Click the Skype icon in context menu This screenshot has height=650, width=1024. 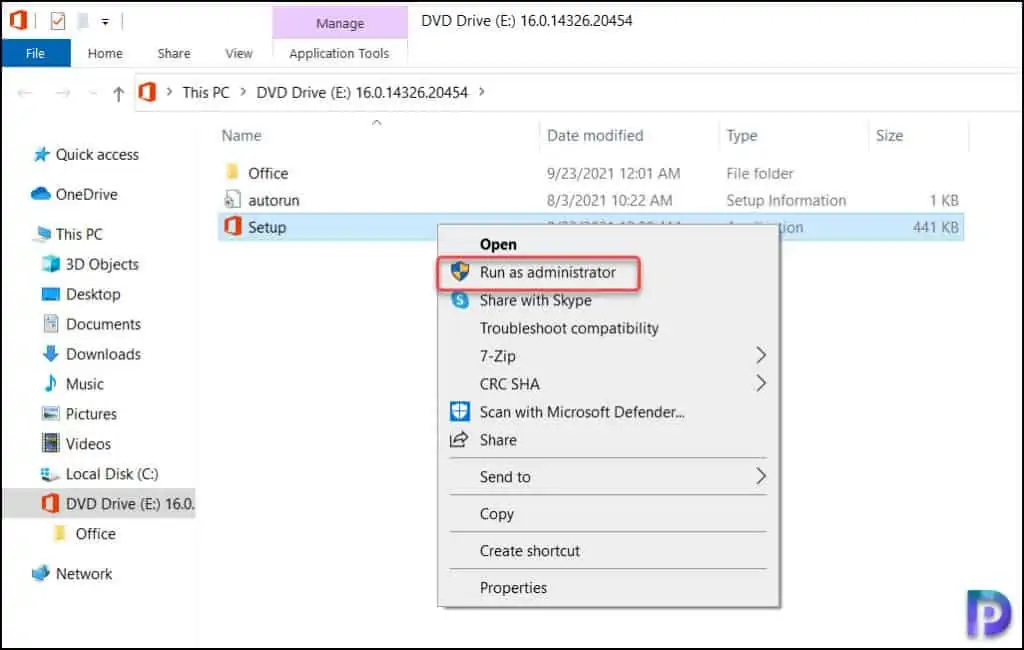tap(460, 300)
